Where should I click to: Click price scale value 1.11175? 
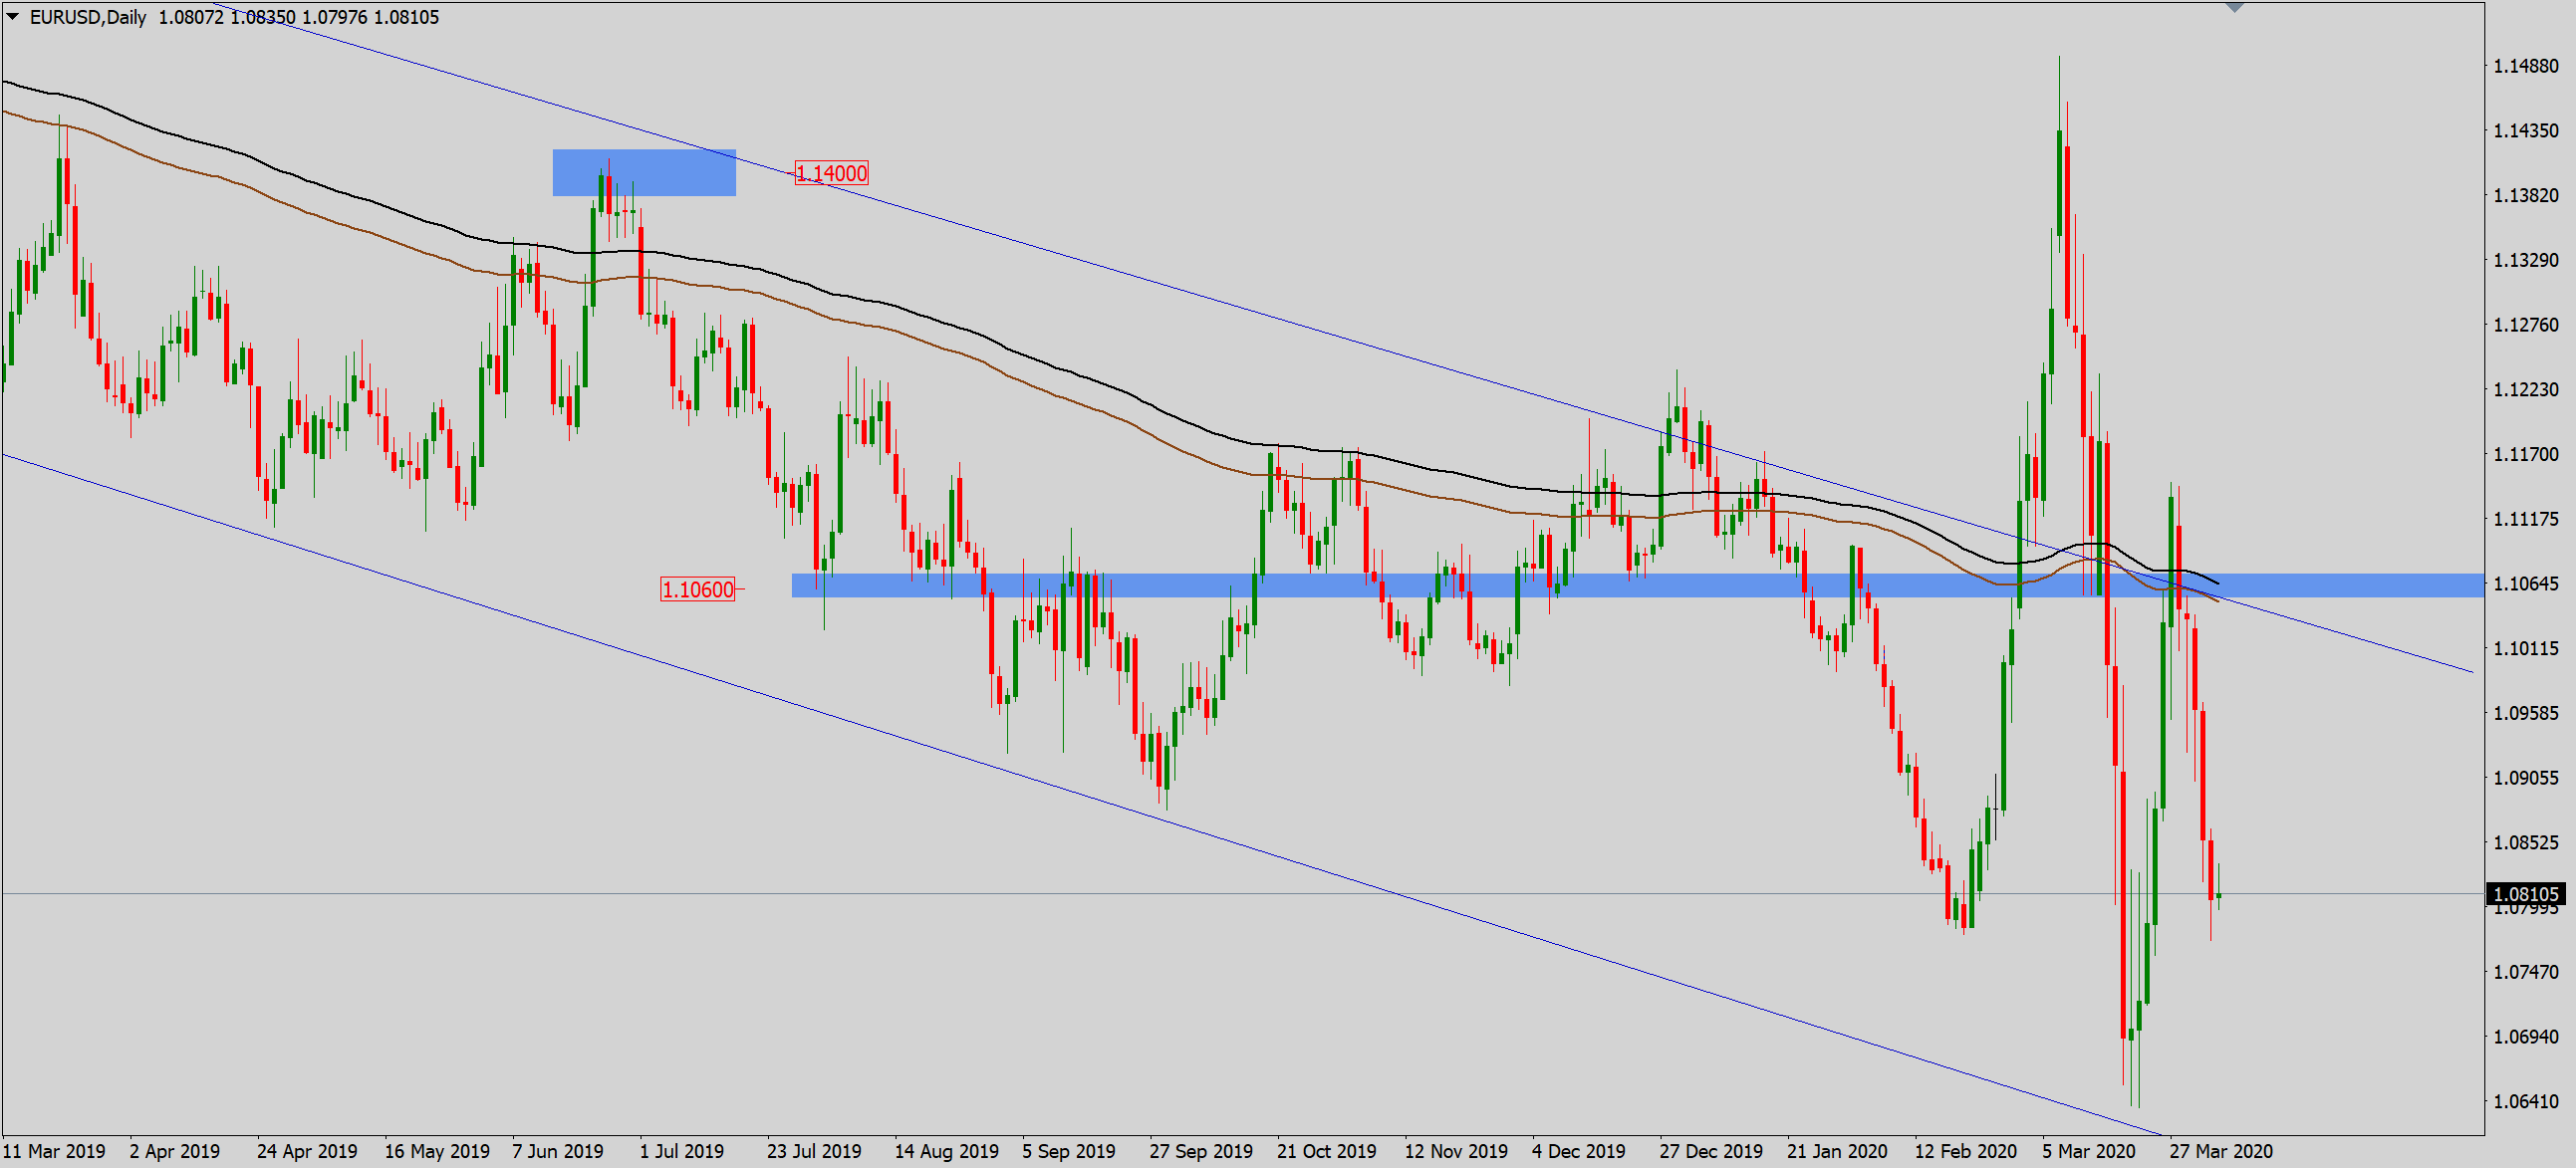point(2526,519)
